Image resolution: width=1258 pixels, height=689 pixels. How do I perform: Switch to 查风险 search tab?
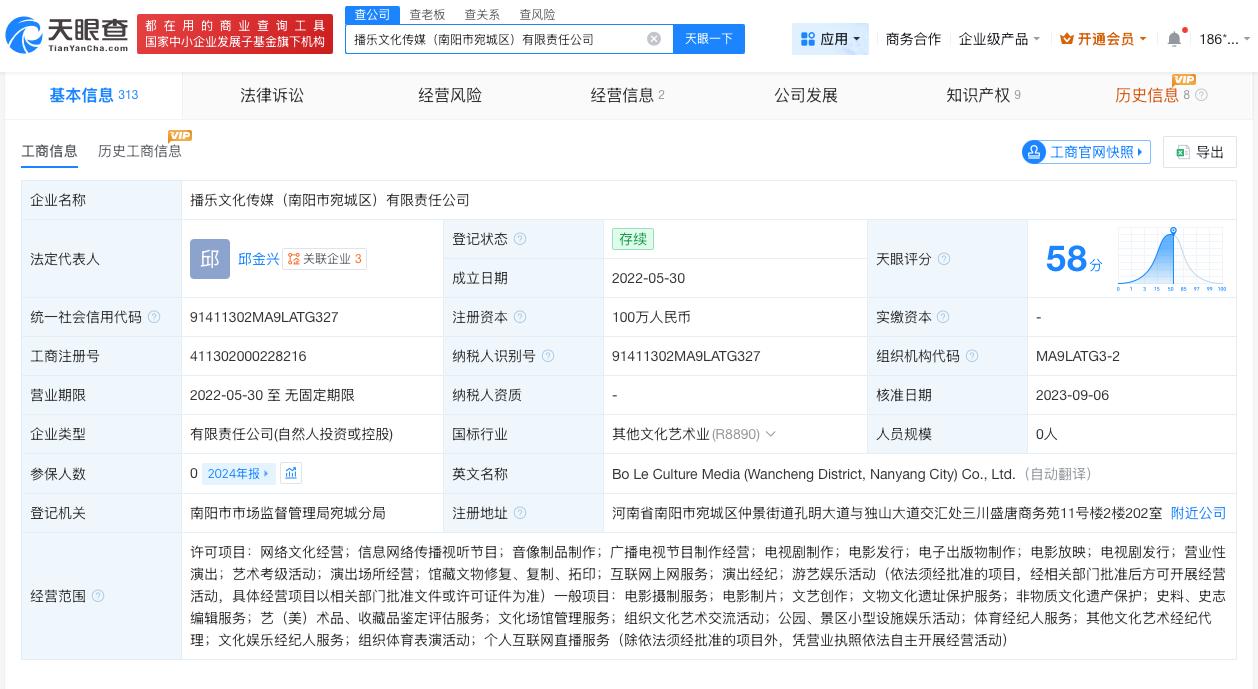click(537, 14)
